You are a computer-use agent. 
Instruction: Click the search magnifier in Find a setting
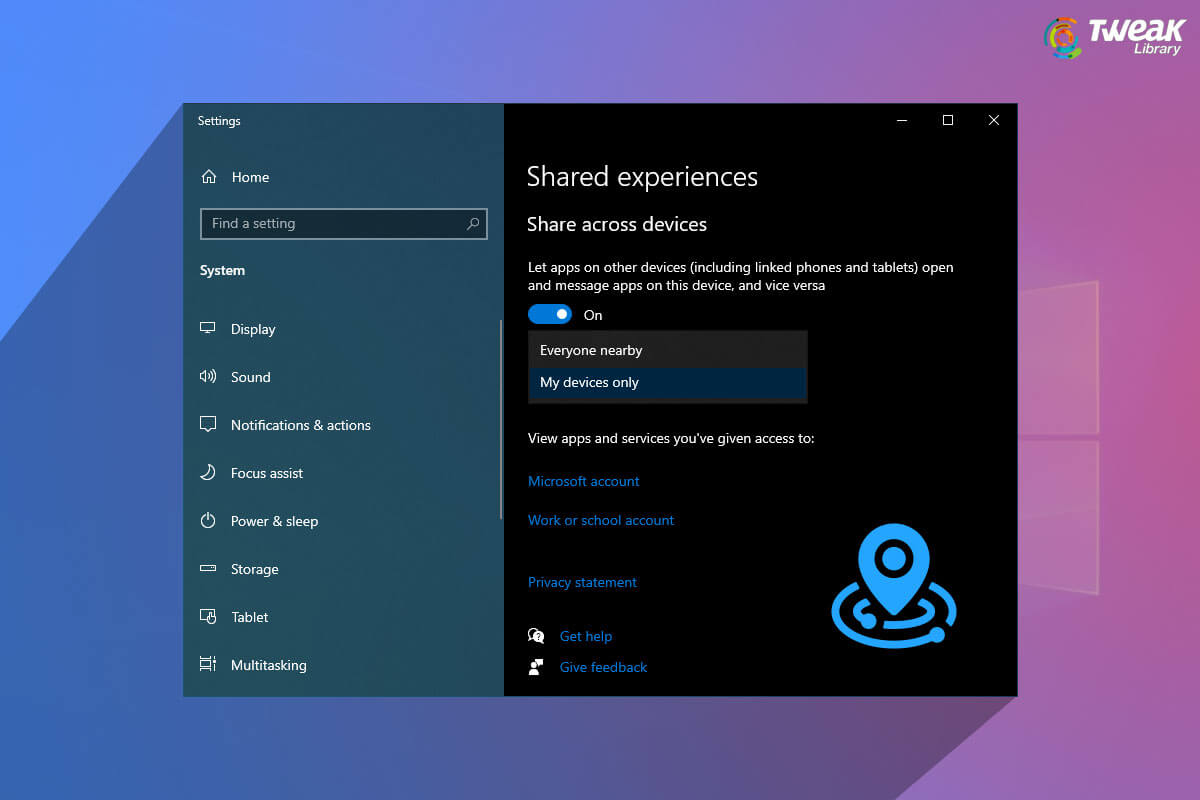point(473,223)
